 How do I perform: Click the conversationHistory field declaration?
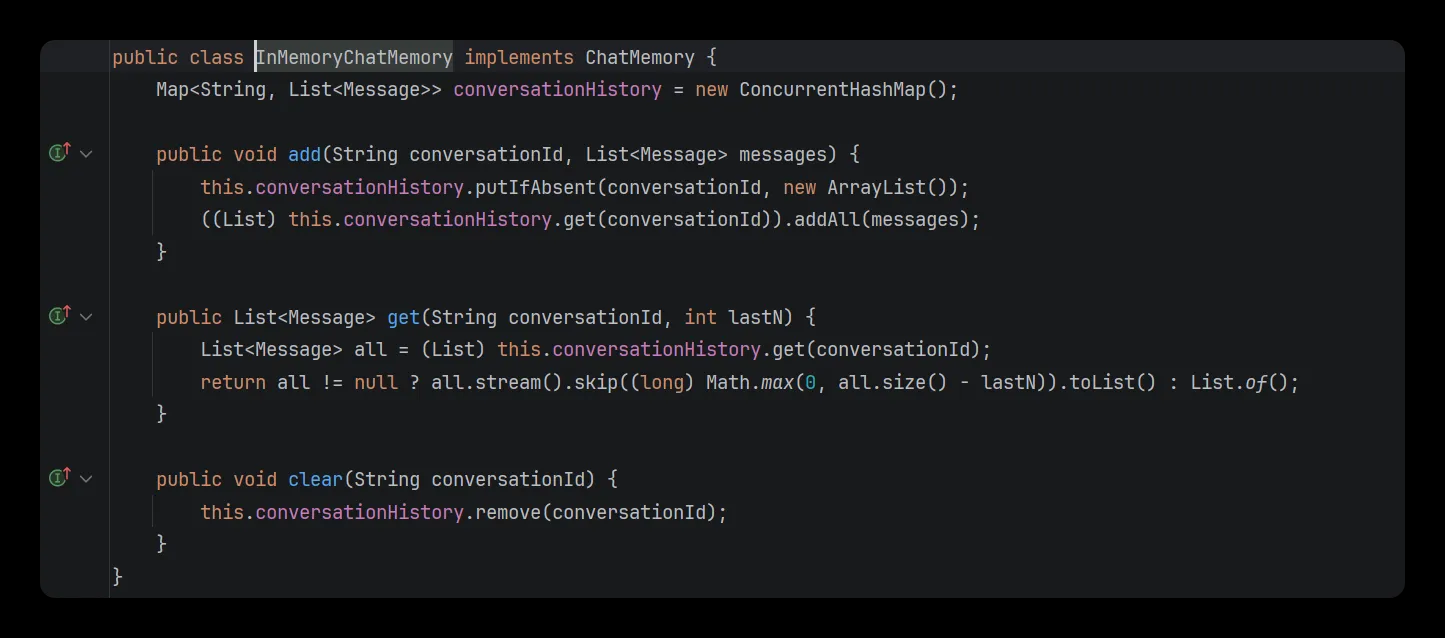click(557, 89)
